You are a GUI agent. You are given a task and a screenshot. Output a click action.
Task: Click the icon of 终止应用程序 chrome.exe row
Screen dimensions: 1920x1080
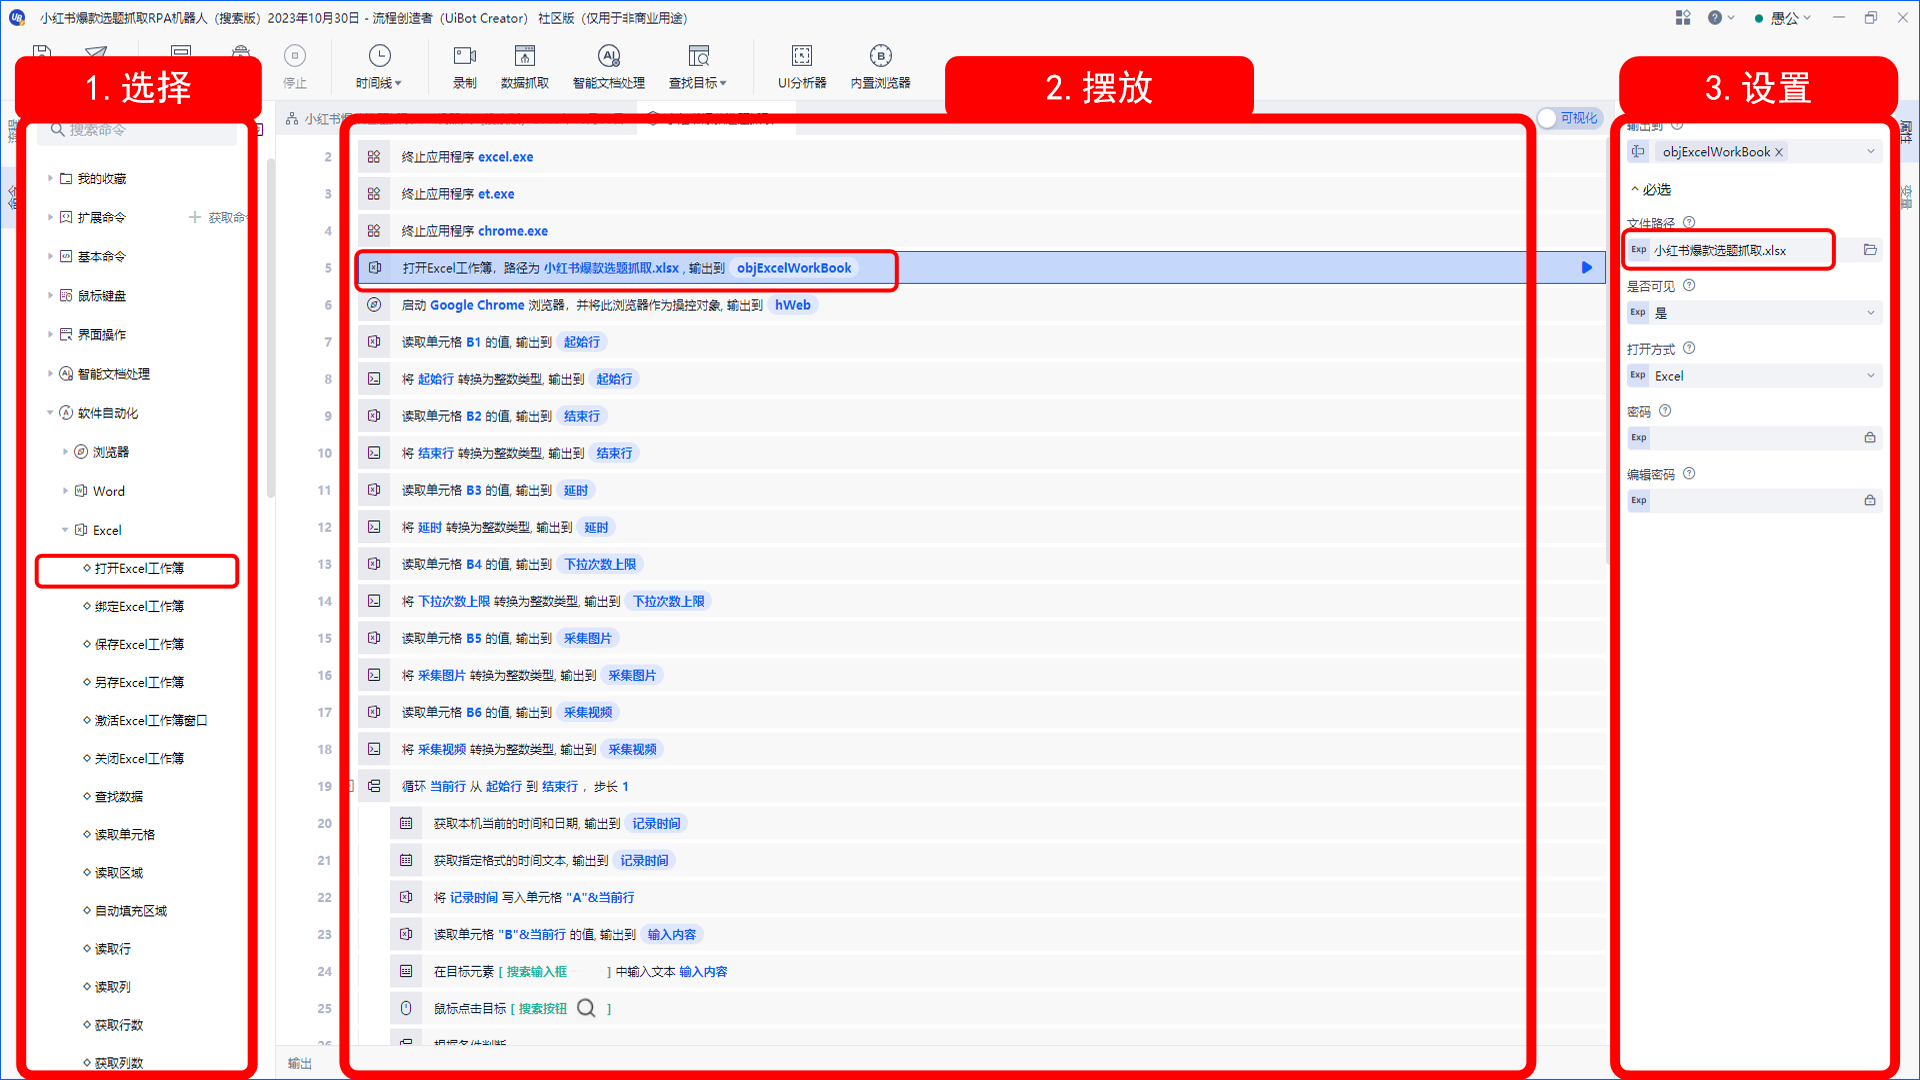click(x=374, y=231)
